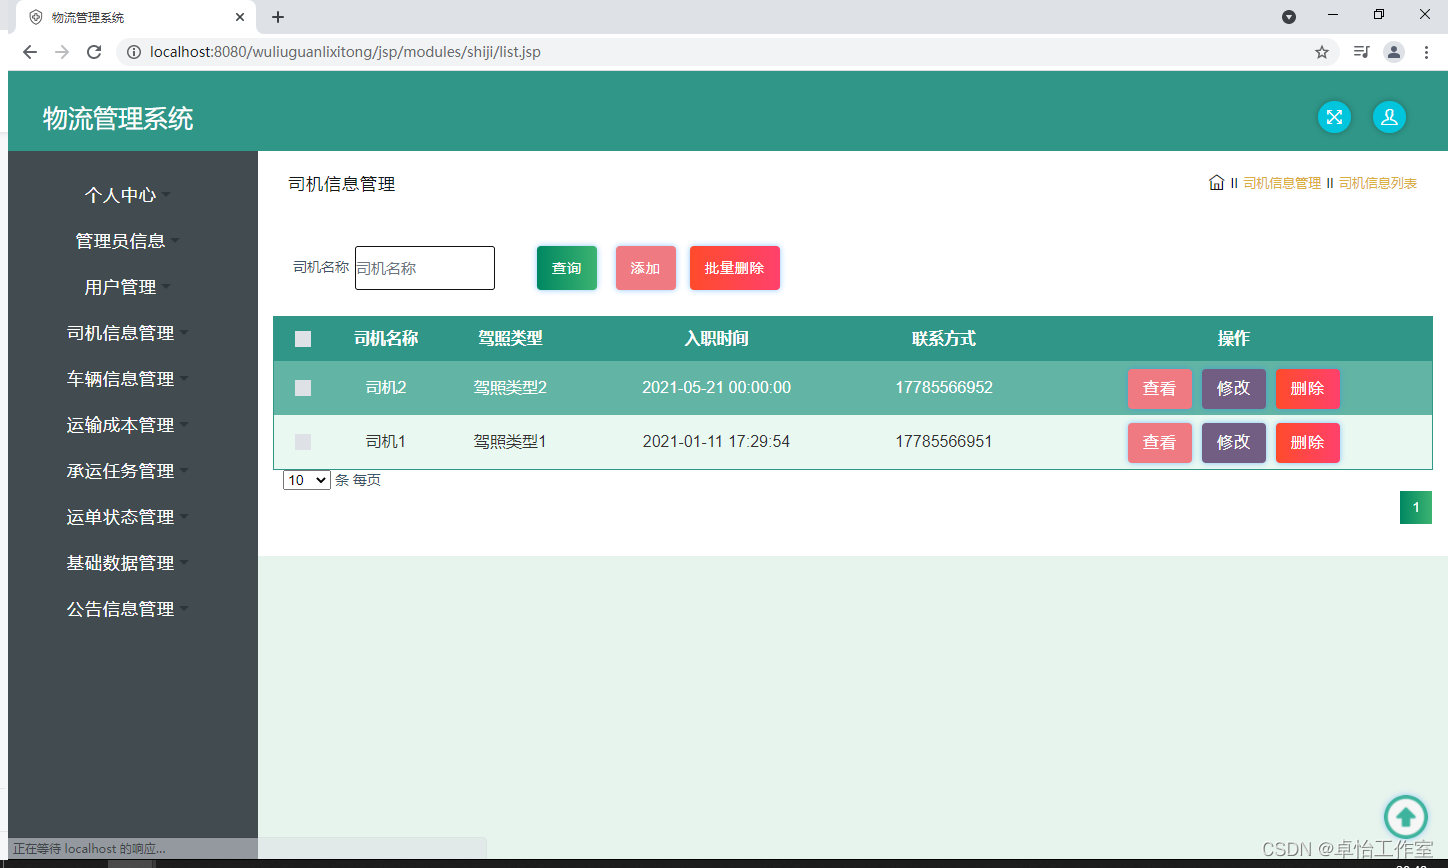Click 司机信息列表 breadcrumb link

point(1378,183)
